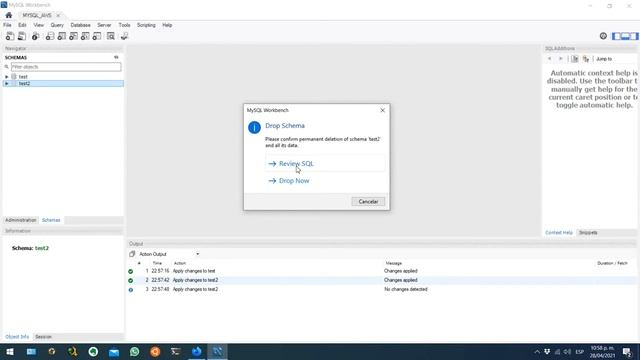Choose Drop Now in the dialog

325,180
